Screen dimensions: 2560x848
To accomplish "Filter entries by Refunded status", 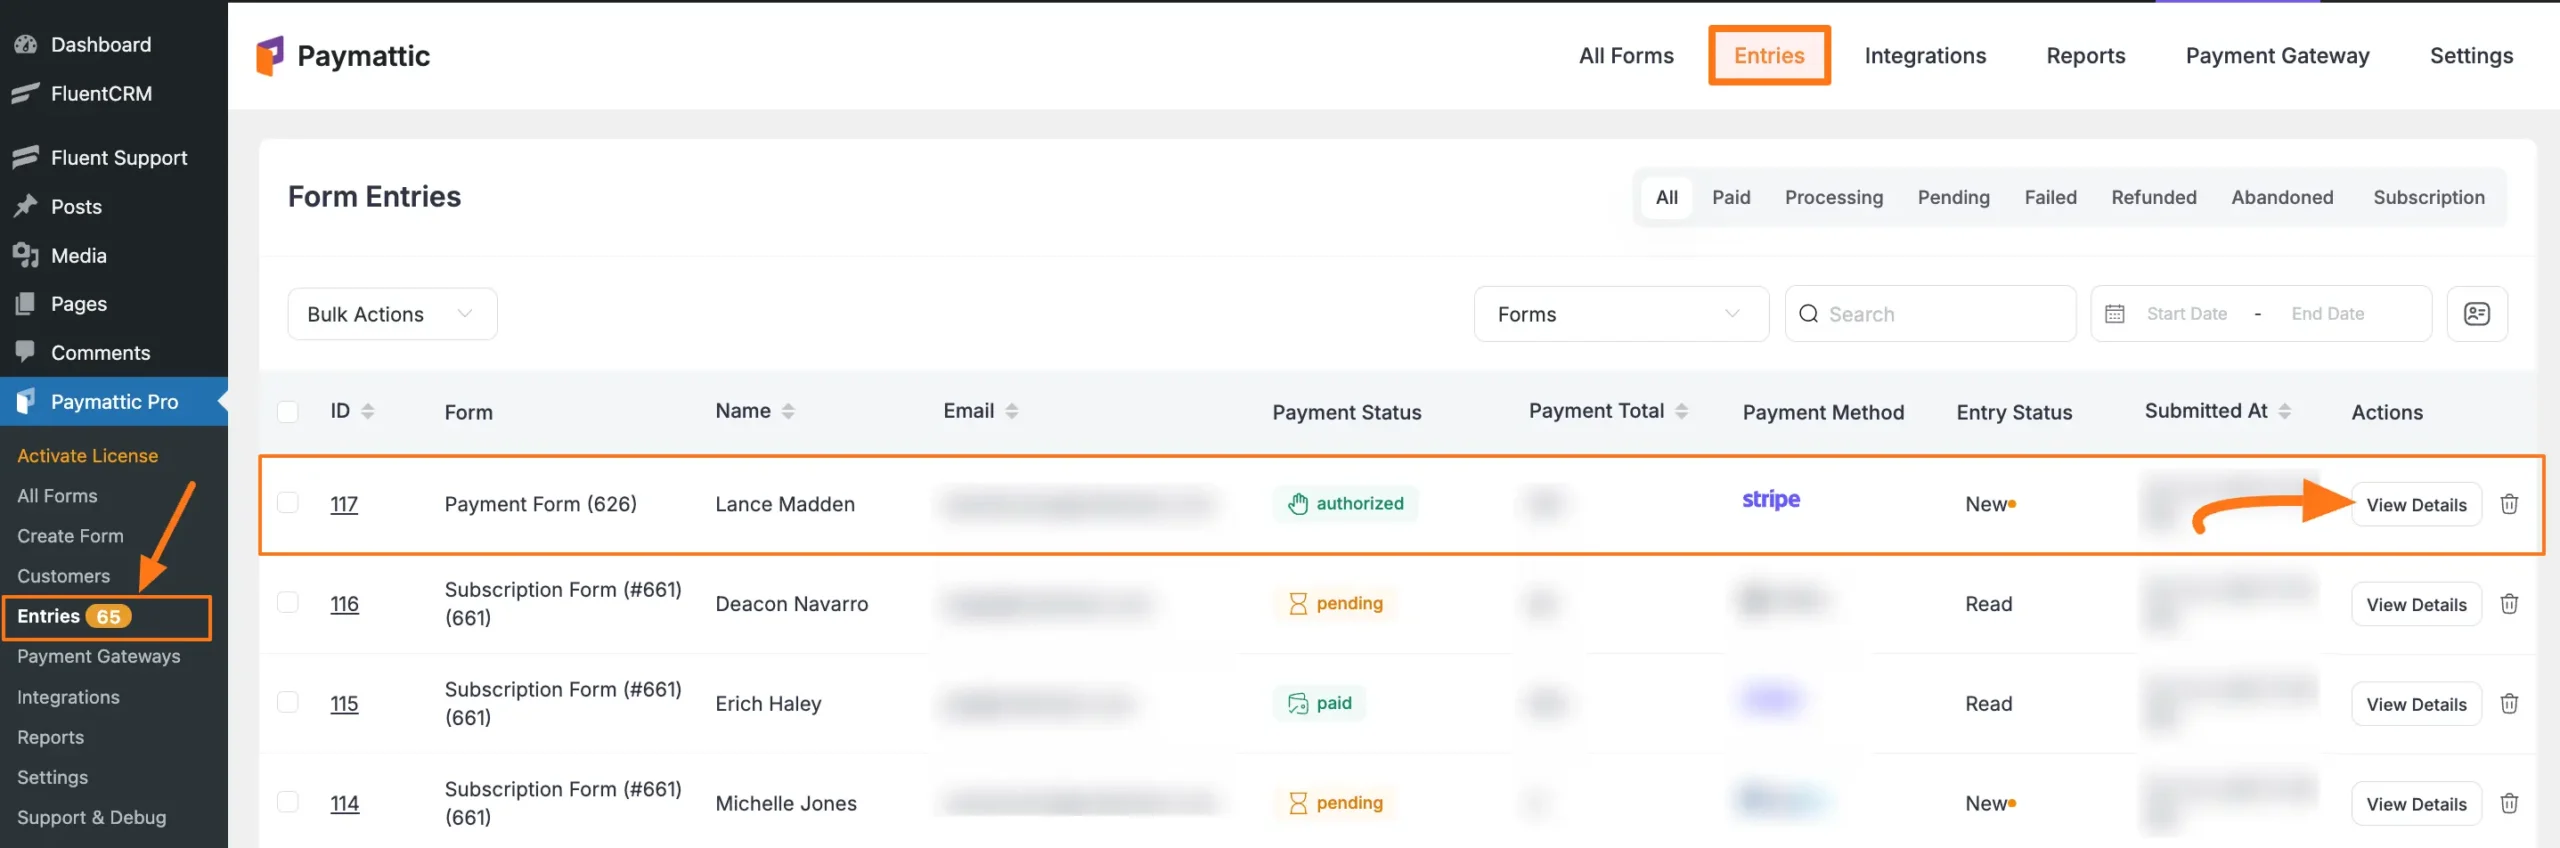I will click(x=2154, y=197).
